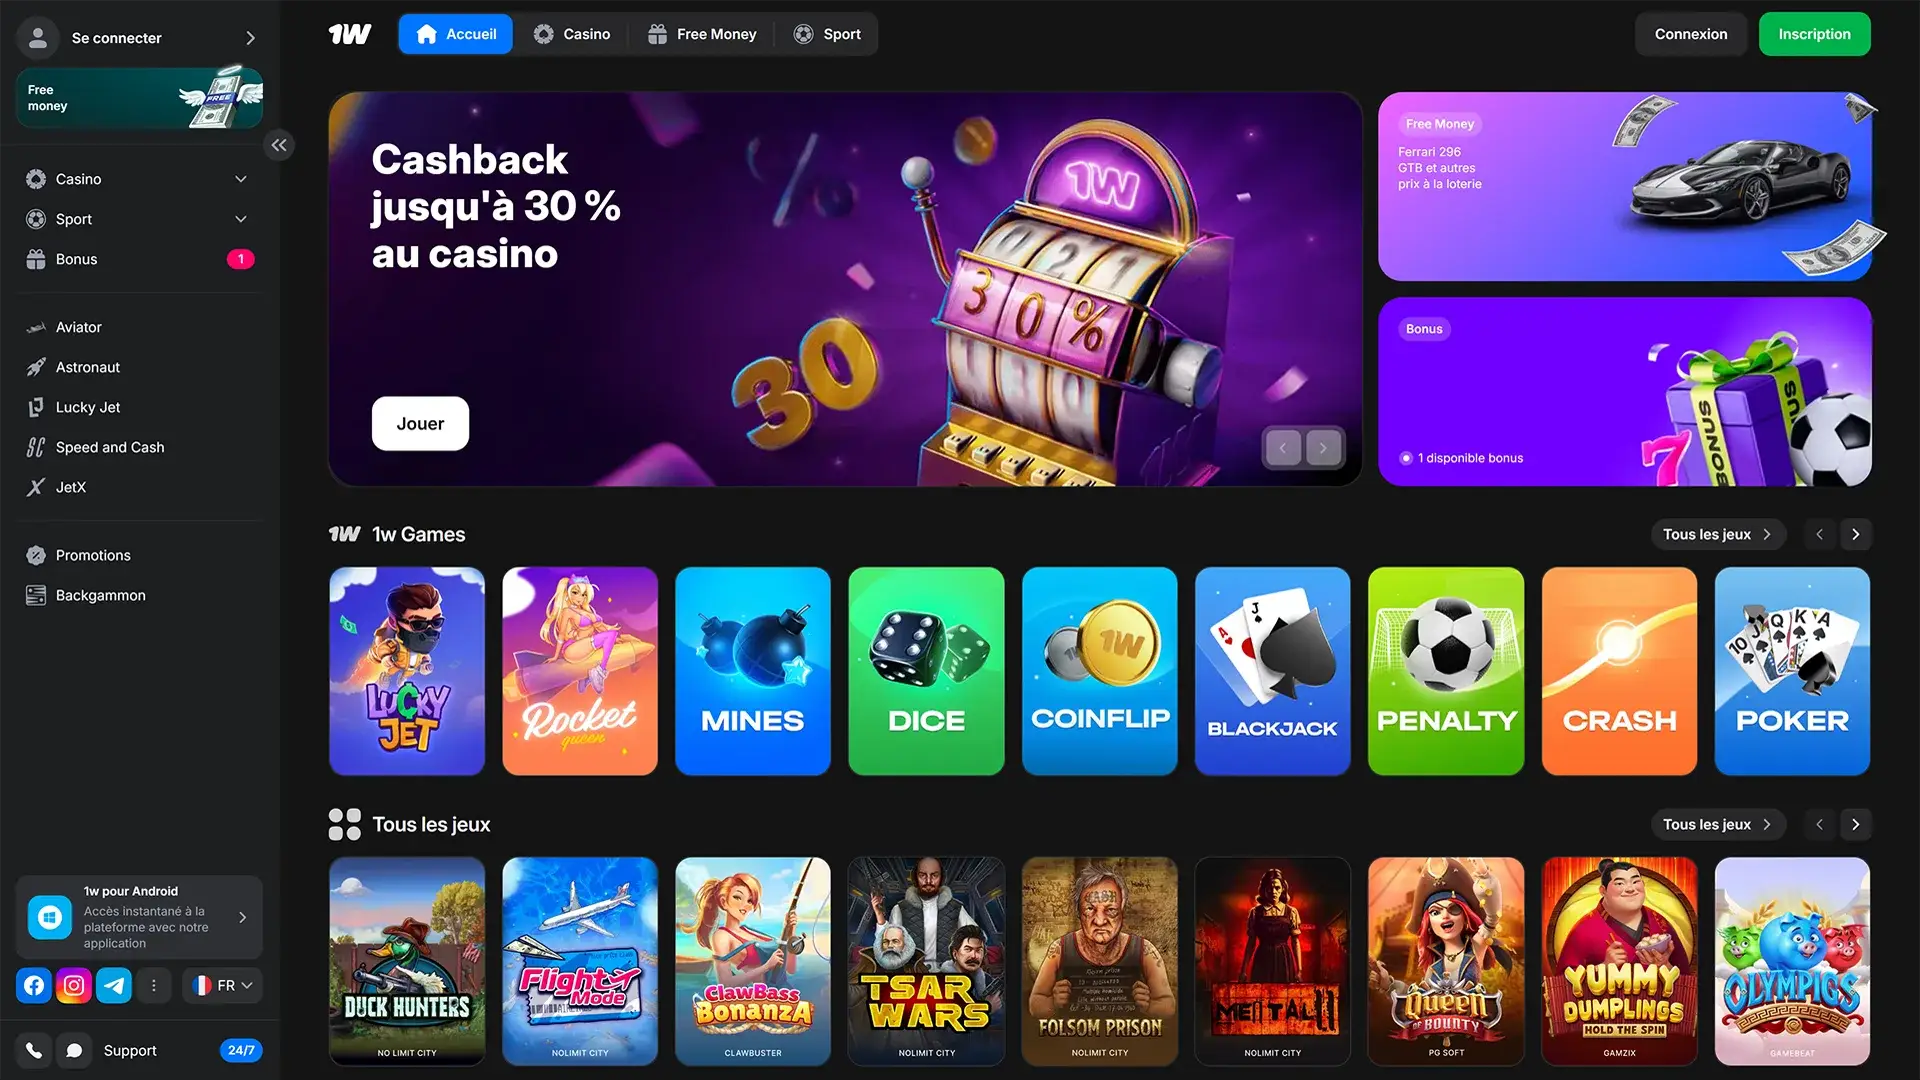The width and height of the screenshot is (1920, 1080).
Task: Open the Mines game thumbnail
Action: 753,671
